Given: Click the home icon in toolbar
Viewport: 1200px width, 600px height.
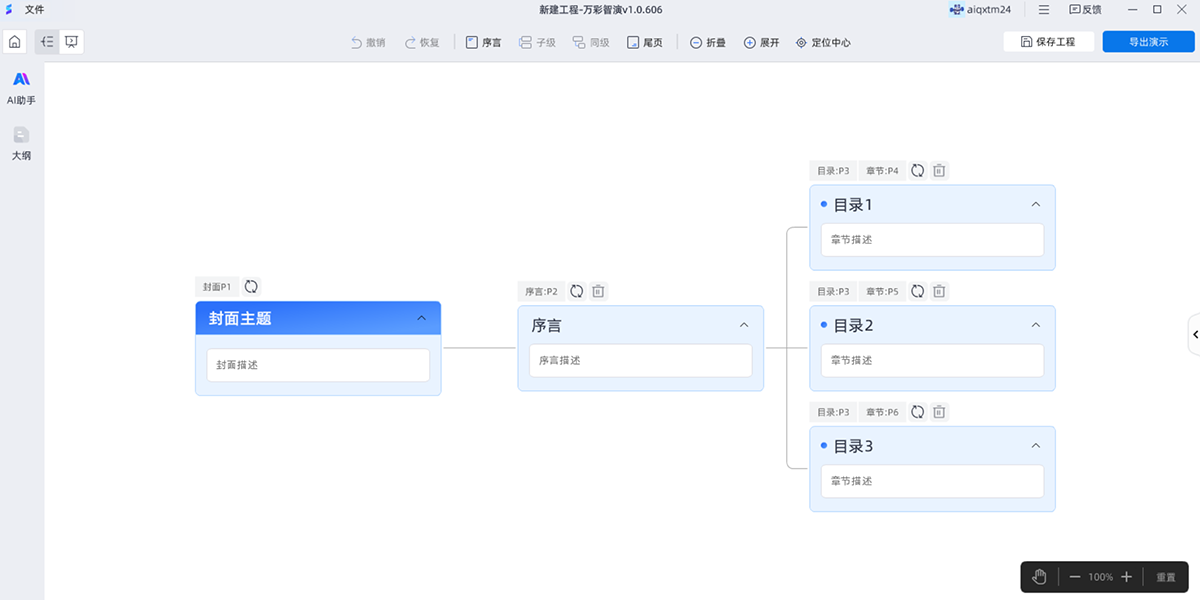Looking at the screenshot, I should (x=15, y=42).
